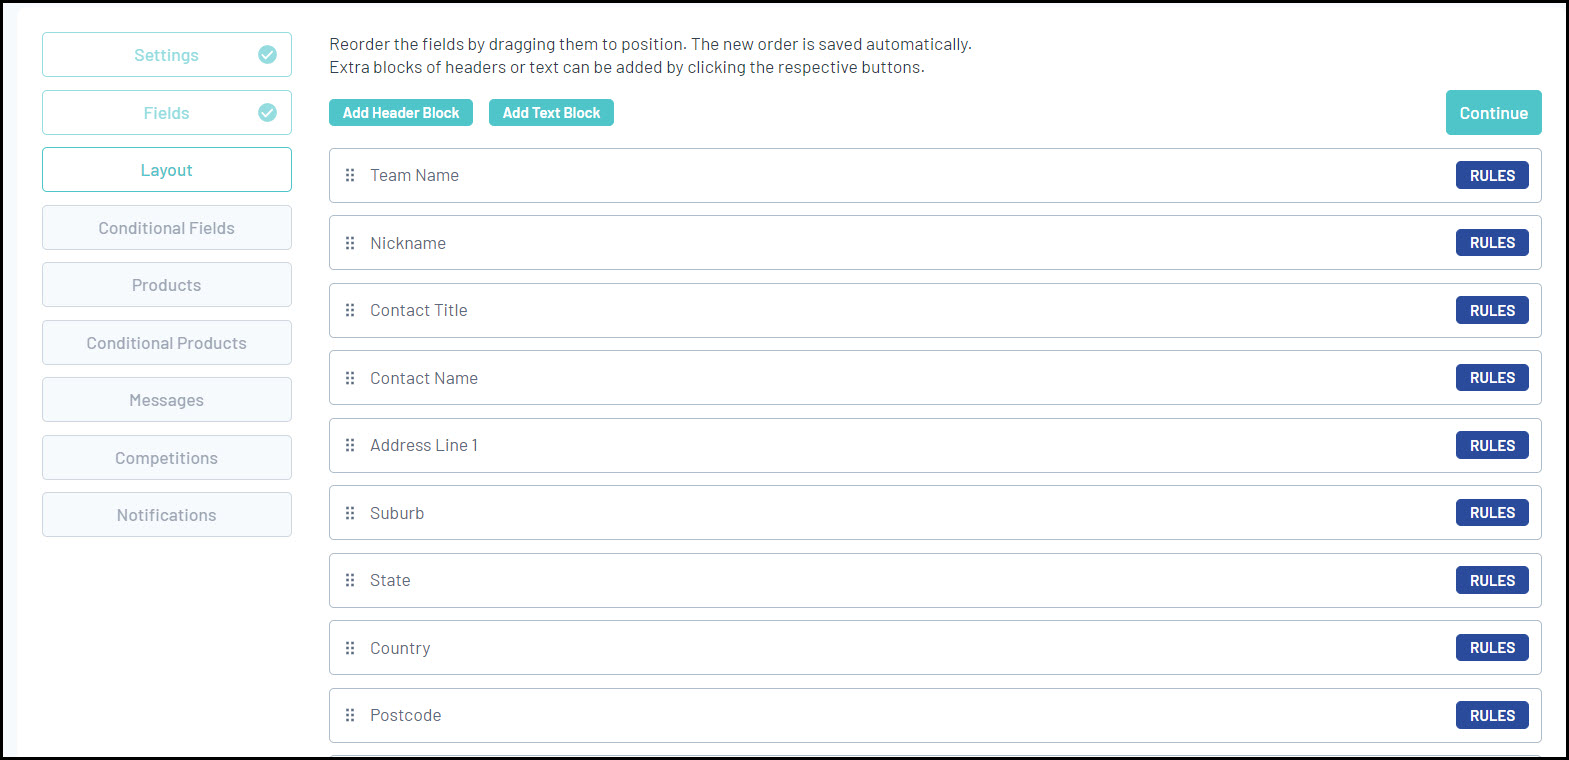Click the drag handle for Team Name

point(350,175)
